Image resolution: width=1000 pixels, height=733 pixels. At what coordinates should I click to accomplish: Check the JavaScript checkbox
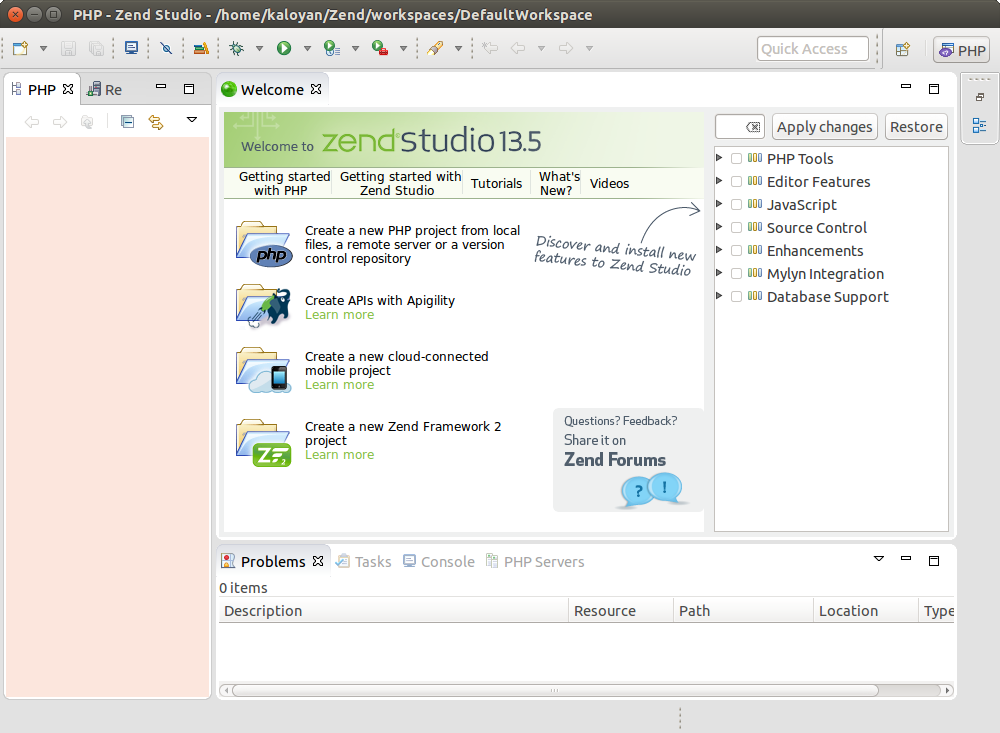[736, 205]
